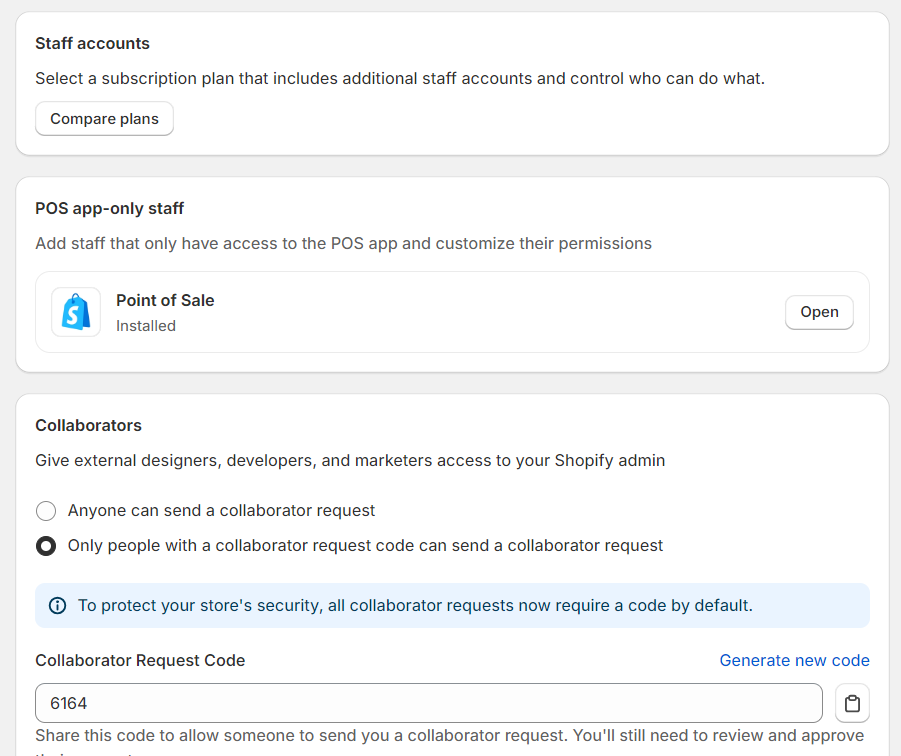Screen dimensions: 901x756
Task: Click the staff accounts subscription plan description
Action: [x=400, y=78]
